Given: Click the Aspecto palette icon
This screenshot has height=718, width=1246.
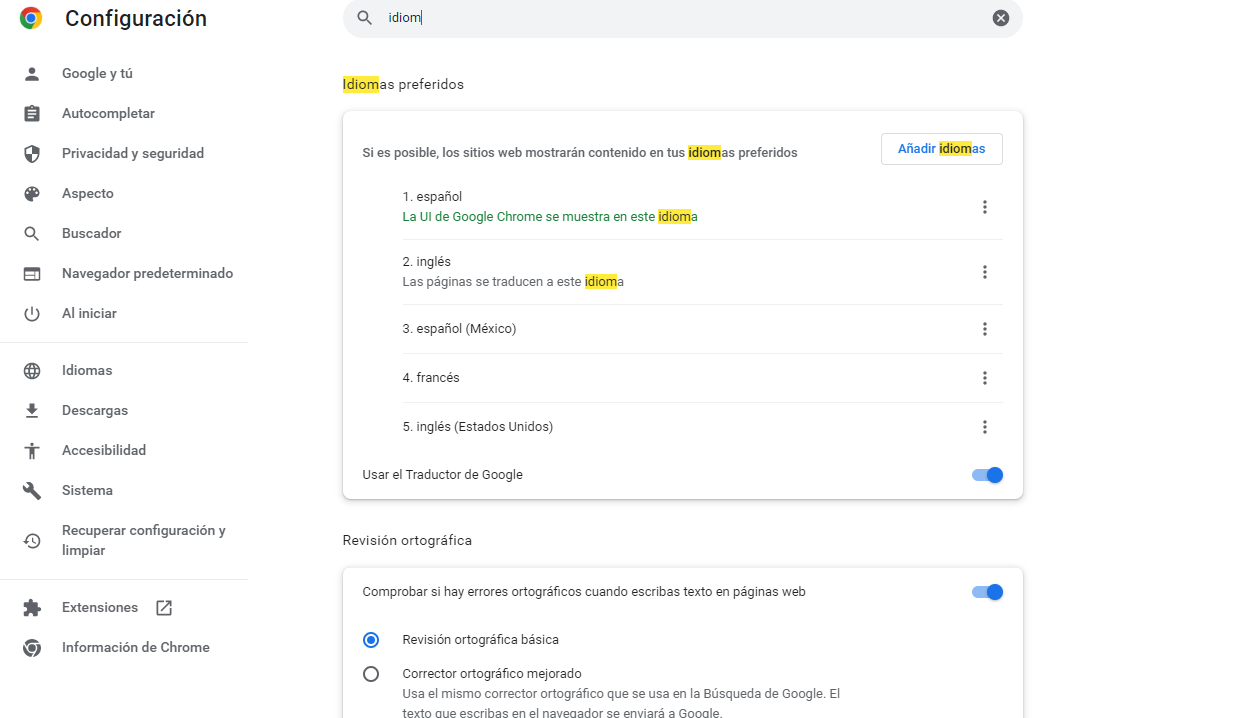Looking at the screenshot, I should [x=32, y=193].
